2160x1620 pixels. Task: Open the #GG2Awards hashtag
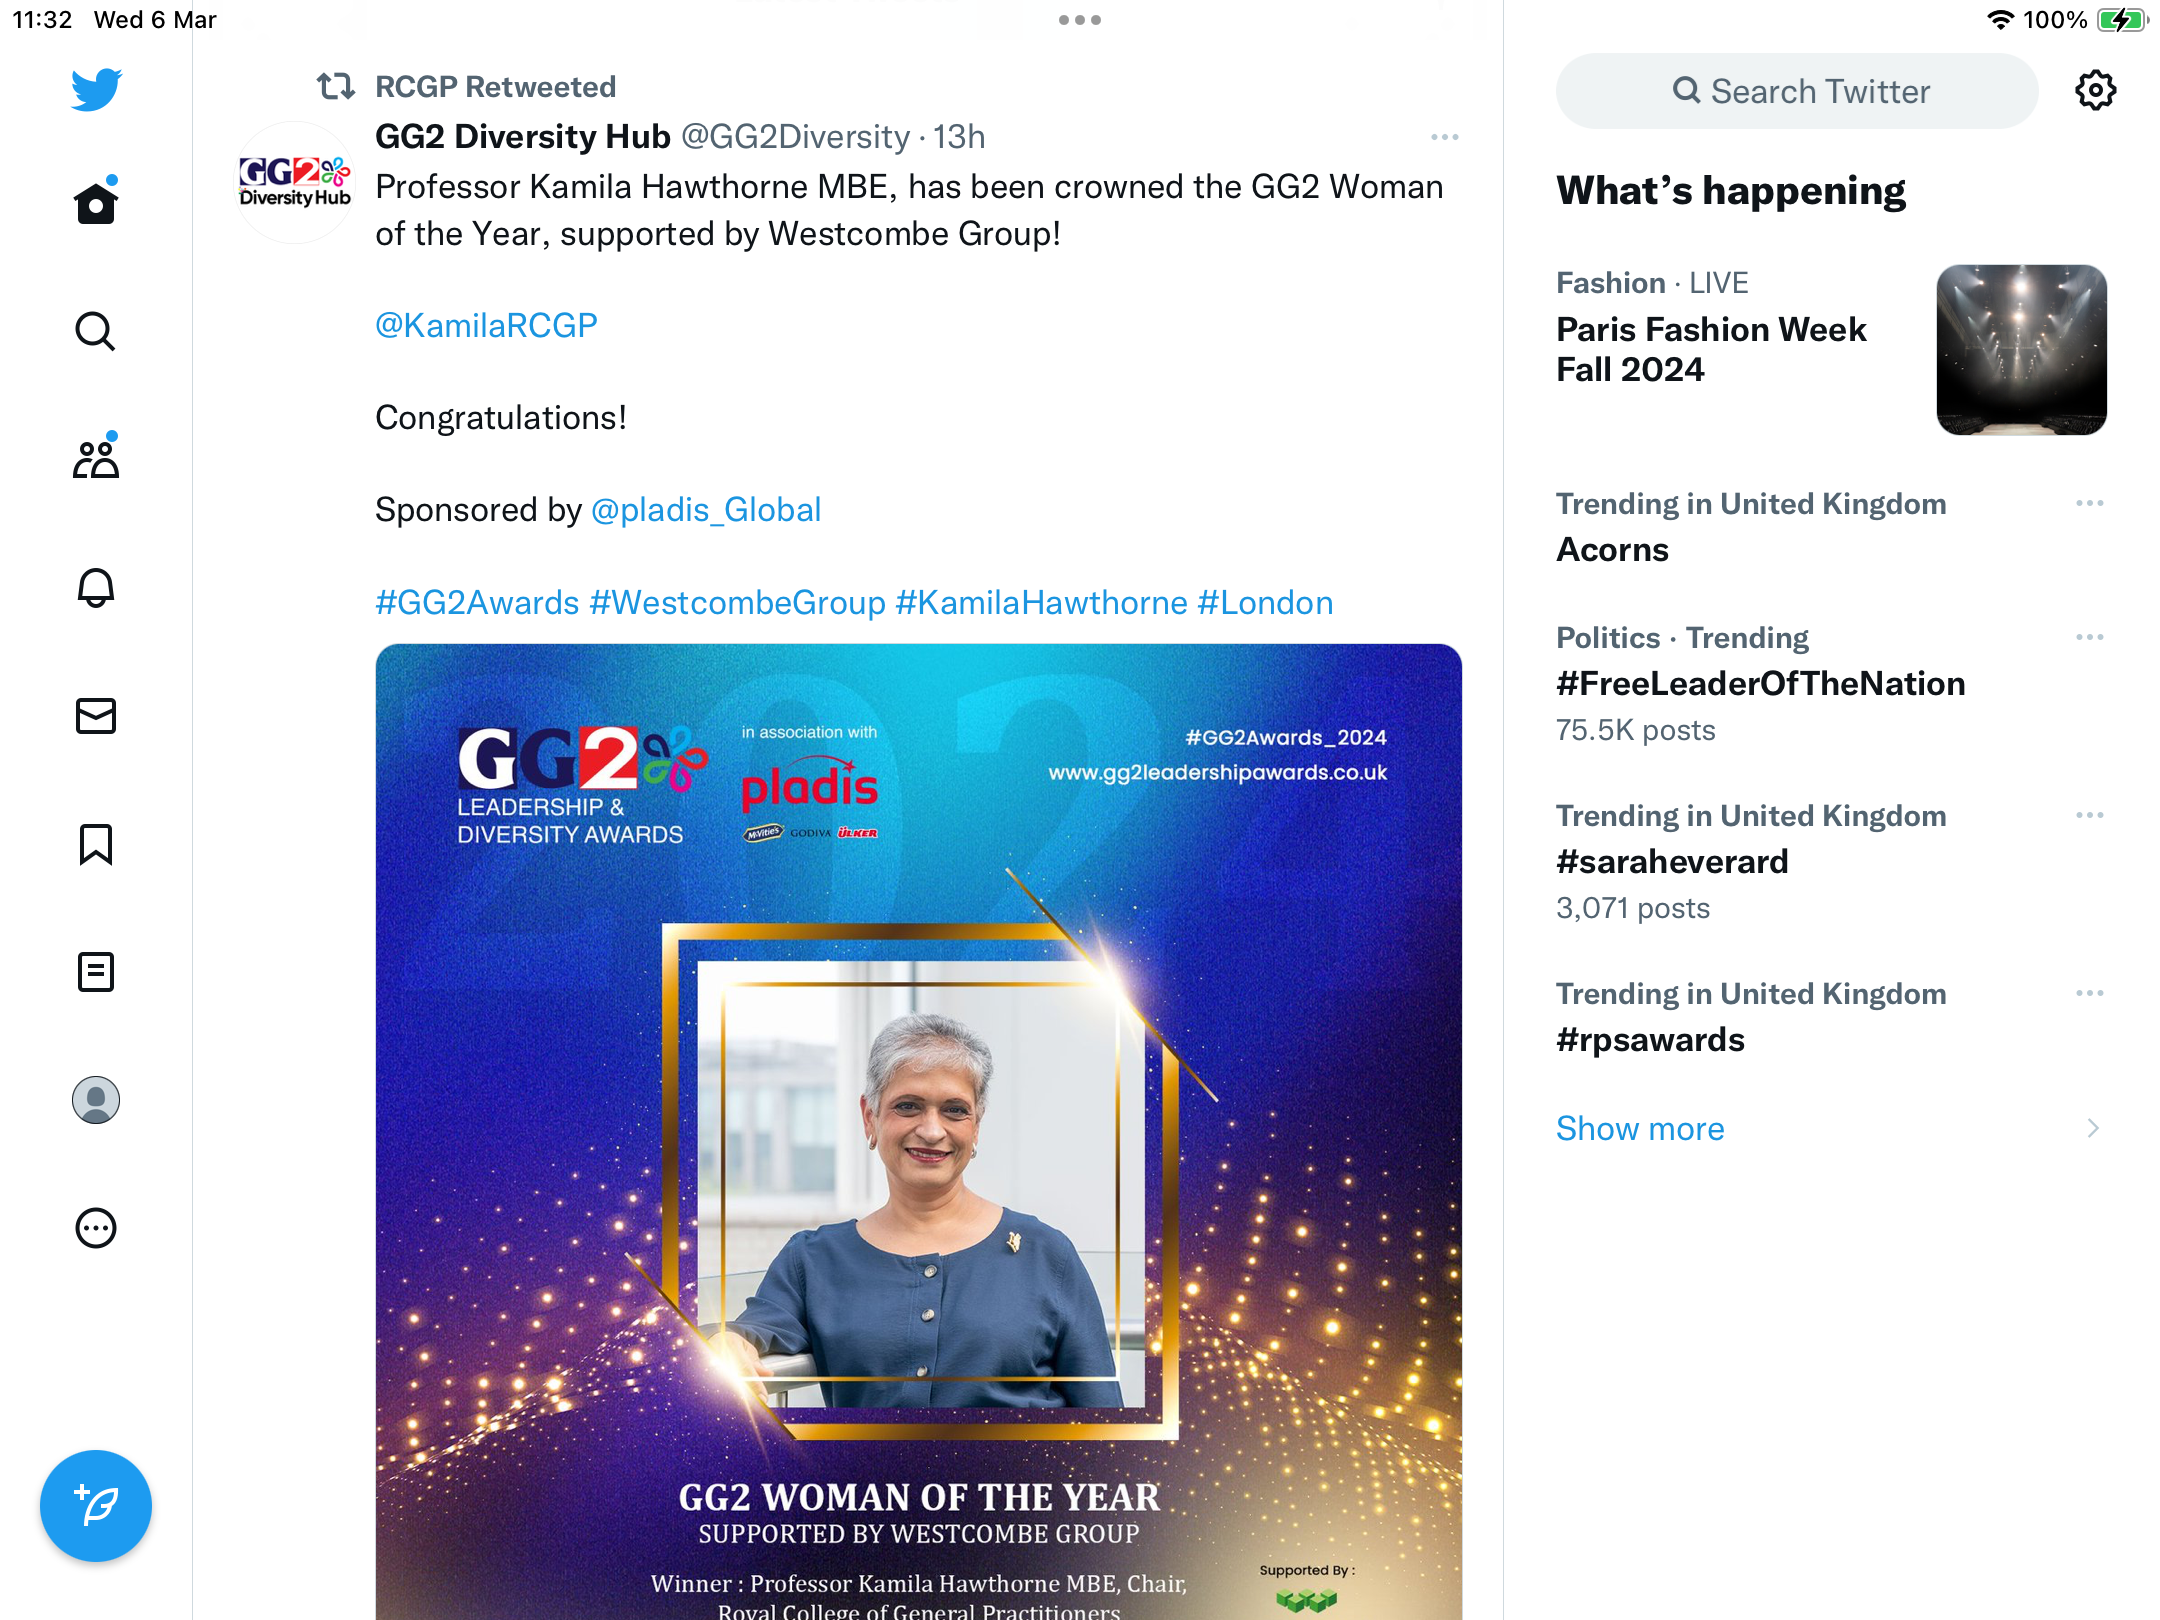[477, 603]
